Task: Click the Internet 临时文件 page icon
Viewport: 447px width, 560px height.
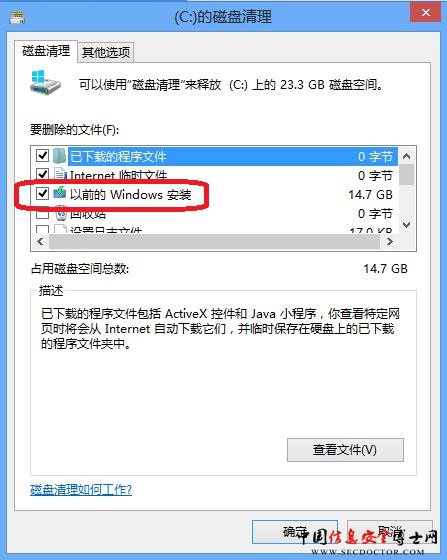Action: [x=60, y=174]
